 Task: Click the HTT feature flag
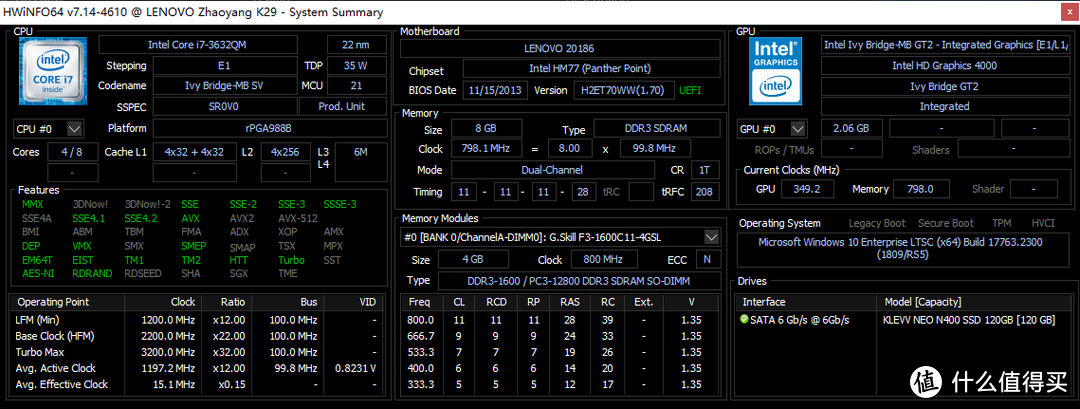pyautogui.click(x=239, y=260)
